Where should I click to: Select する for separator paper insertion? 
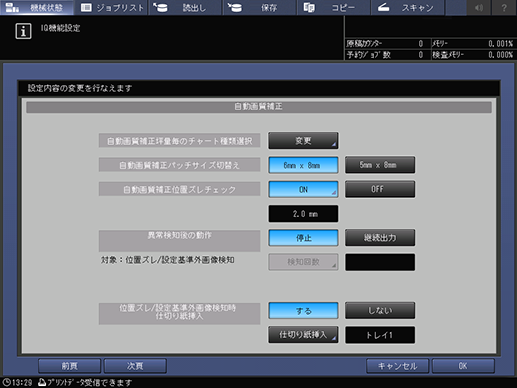click(x=303, y=311)
